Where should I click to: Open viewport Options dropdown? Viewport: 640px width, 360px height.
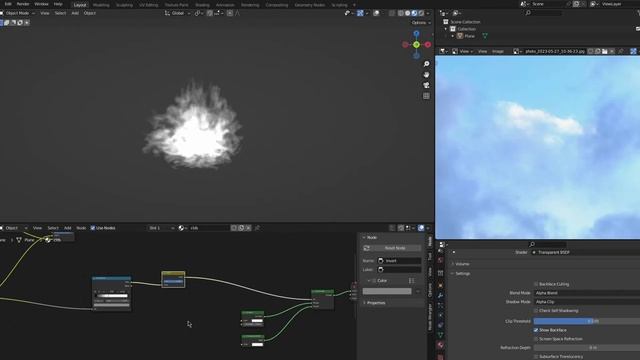421,23
